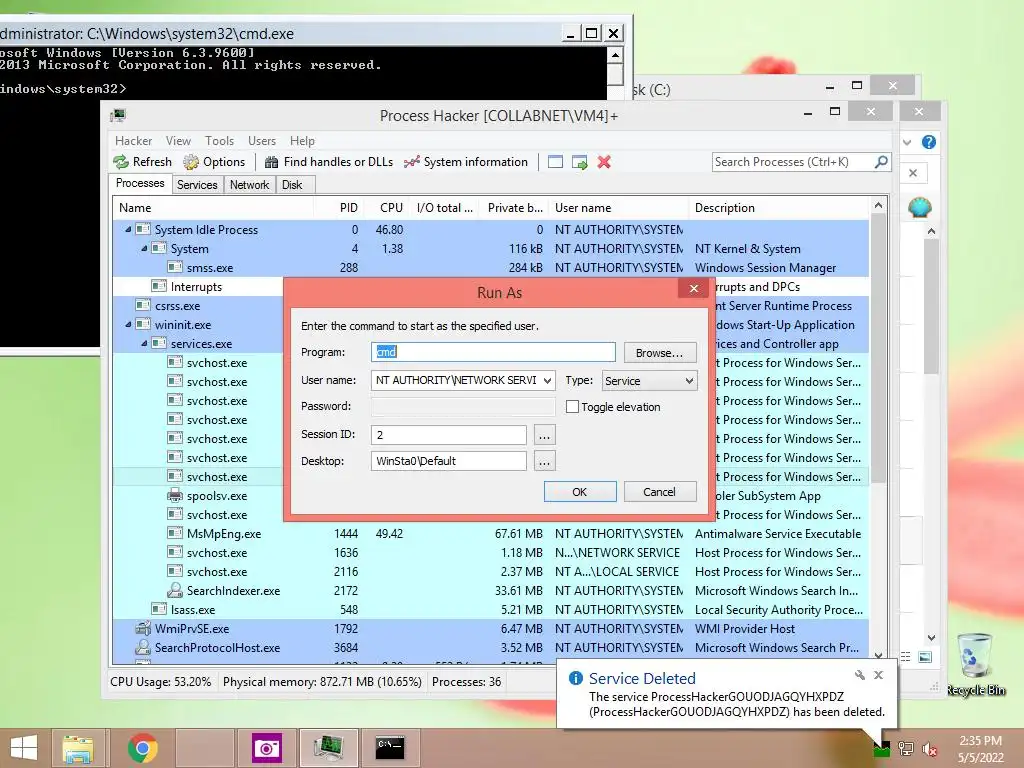Click the find window toolbar icon
The height and width of the screenshot is (768, 1024).
[555, 162]
